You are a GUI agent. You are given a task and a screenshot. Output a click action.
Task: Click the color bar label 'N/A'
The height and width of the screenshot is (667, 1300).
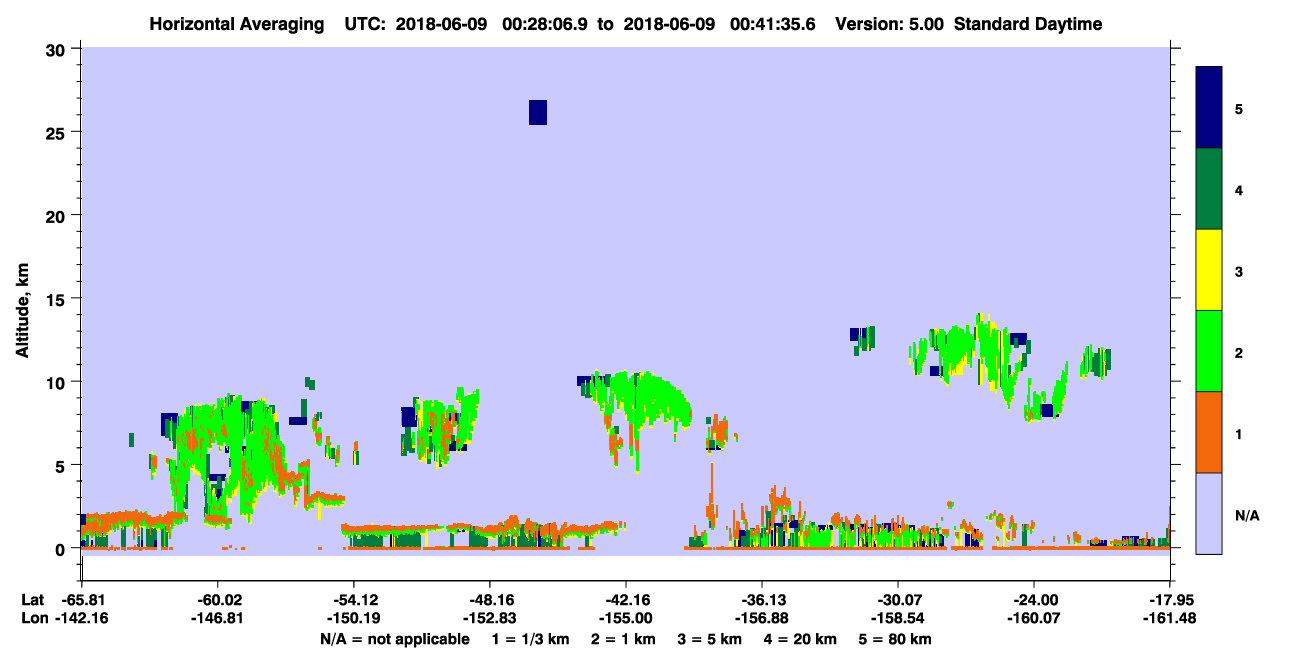tap(1246, 515)
